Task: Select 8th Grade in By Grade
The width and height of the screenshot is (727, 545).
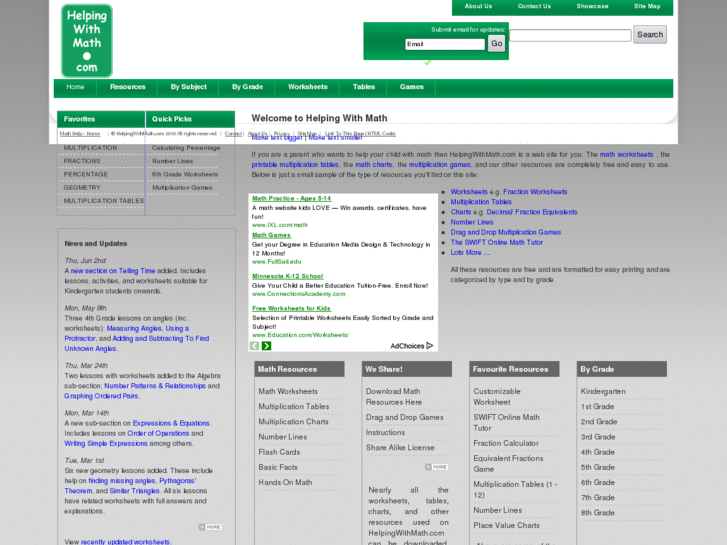Action: pos(598,513)
